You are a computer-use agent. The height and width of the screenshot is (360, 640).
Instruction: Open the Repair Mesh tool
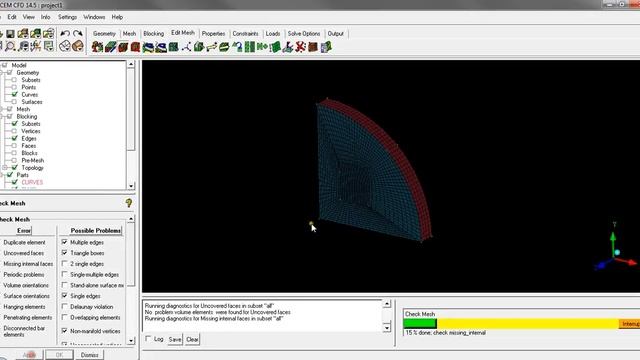173,47
